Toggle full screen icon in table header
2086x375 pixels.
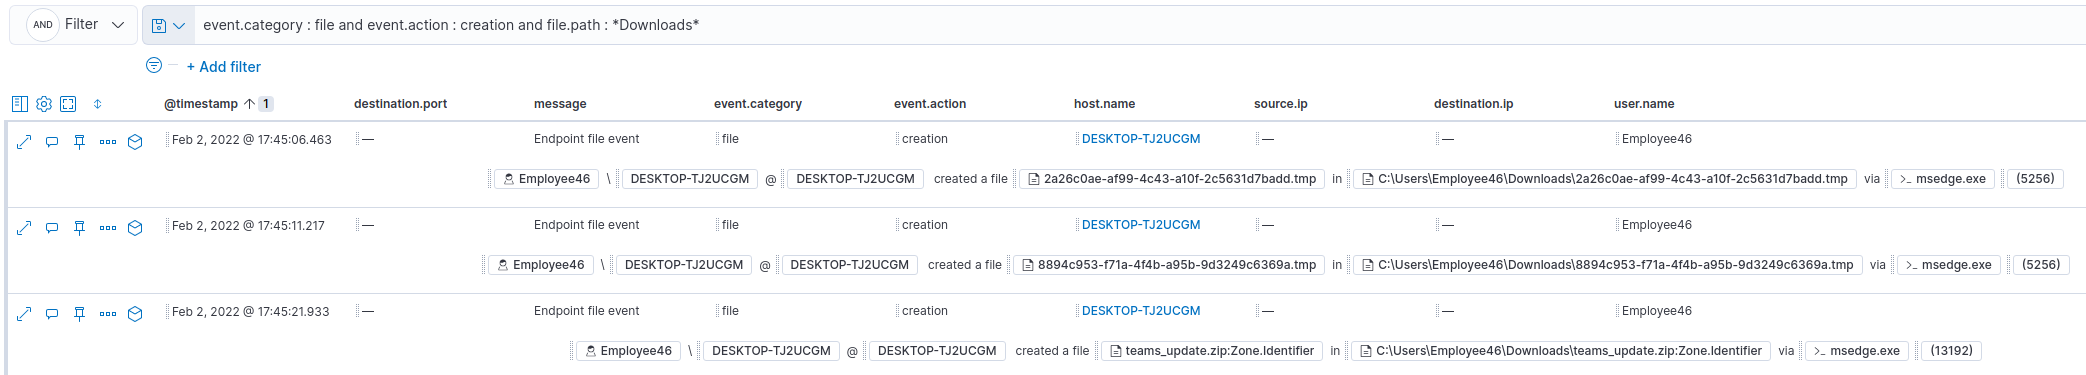[68, 104]
